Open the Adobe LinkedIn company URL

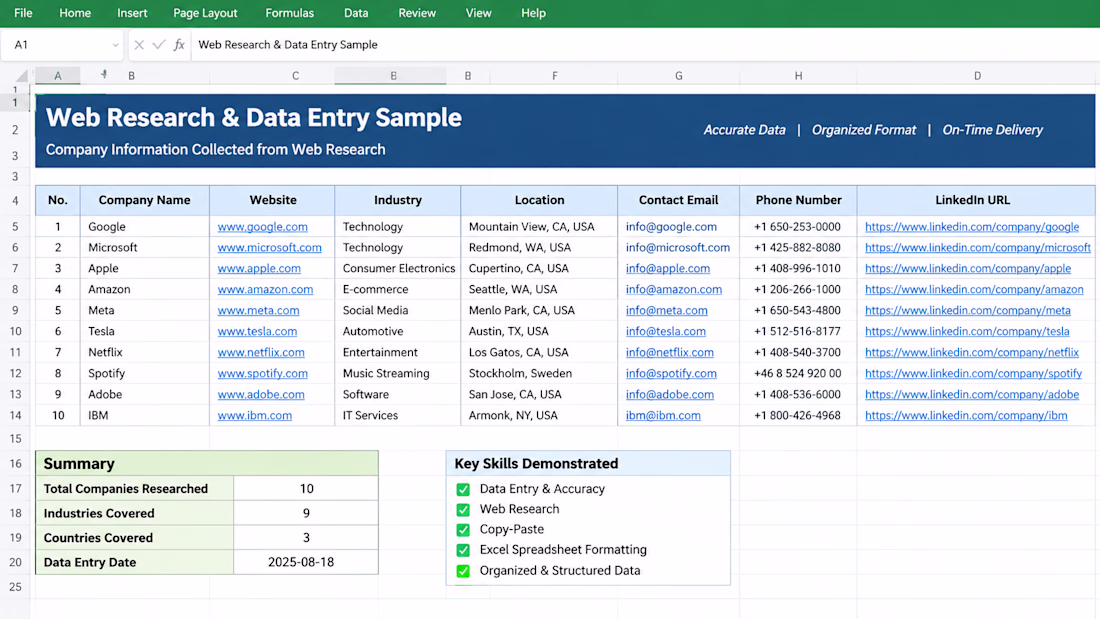(972, 394)
